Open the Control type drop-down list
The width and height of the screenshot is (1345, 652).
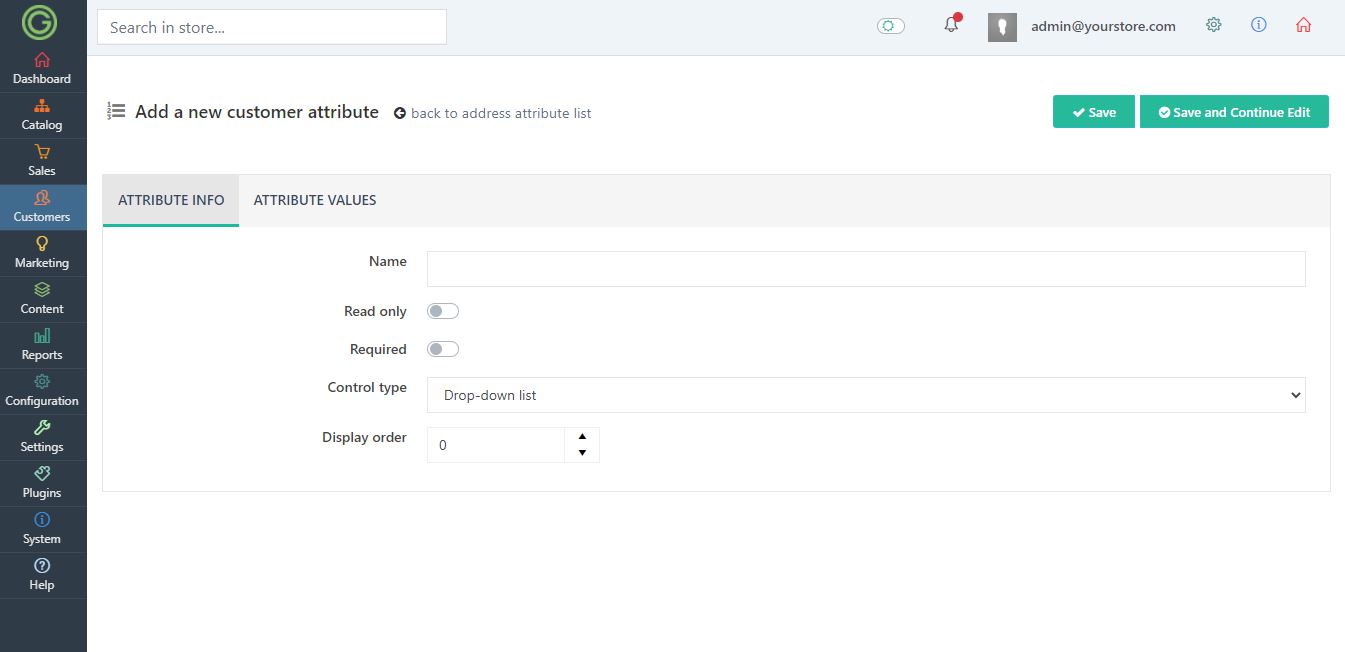(866, 395)
